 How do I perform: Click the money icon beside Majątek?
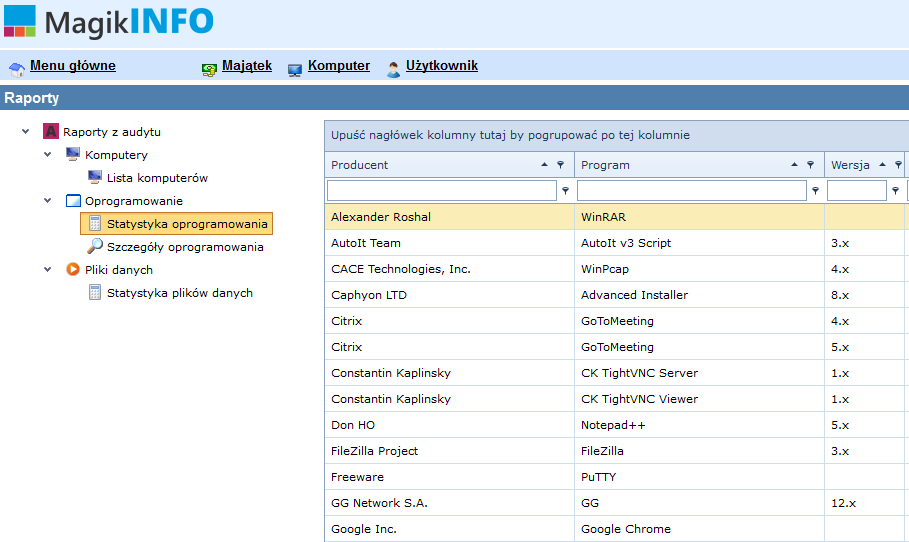[209, 70]
